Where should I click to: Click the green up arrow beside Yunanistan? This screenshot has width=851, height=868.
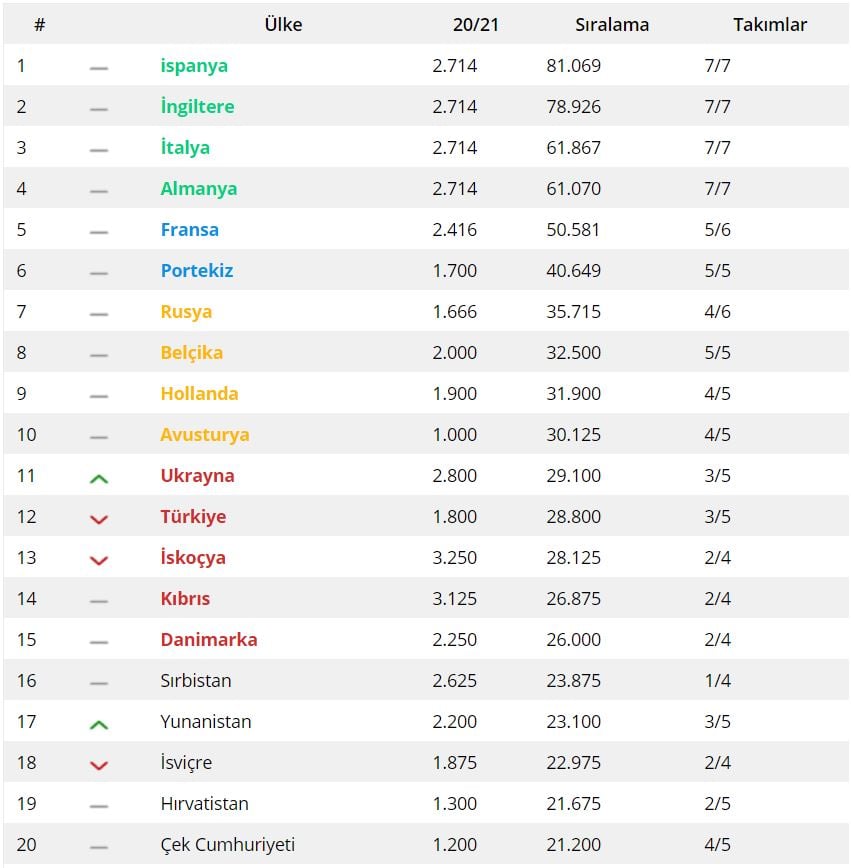coord(99,725)
